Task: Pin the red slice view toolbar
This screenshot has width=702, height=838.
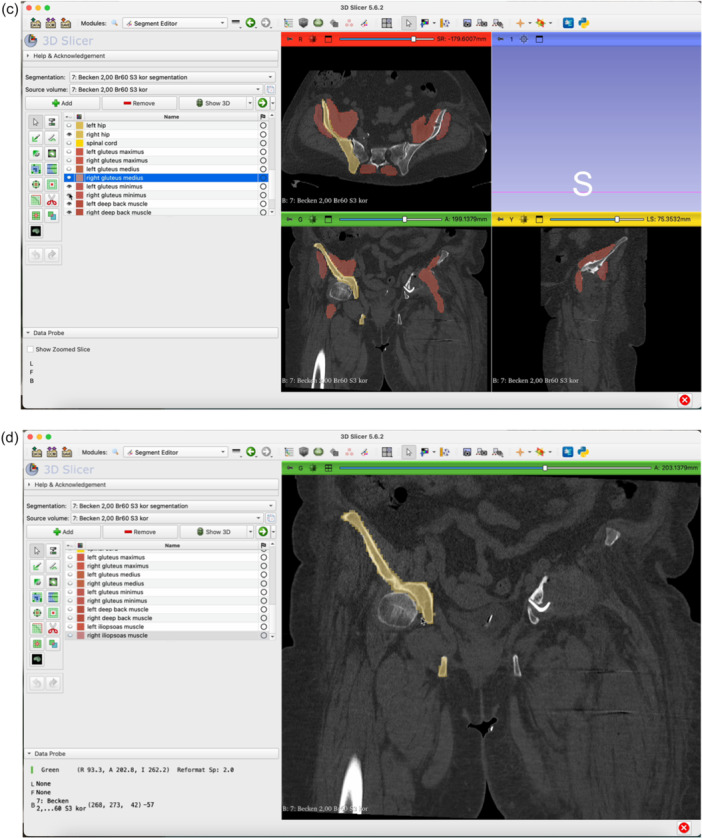Action: pos(290,39)
